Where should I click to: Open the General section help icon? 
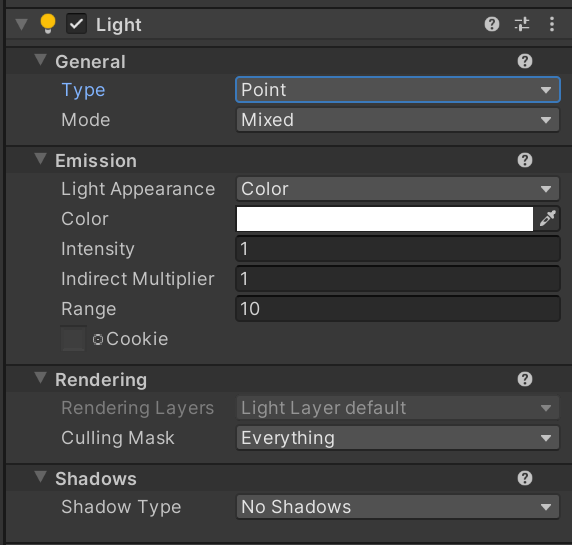click(x=525, y=61)
